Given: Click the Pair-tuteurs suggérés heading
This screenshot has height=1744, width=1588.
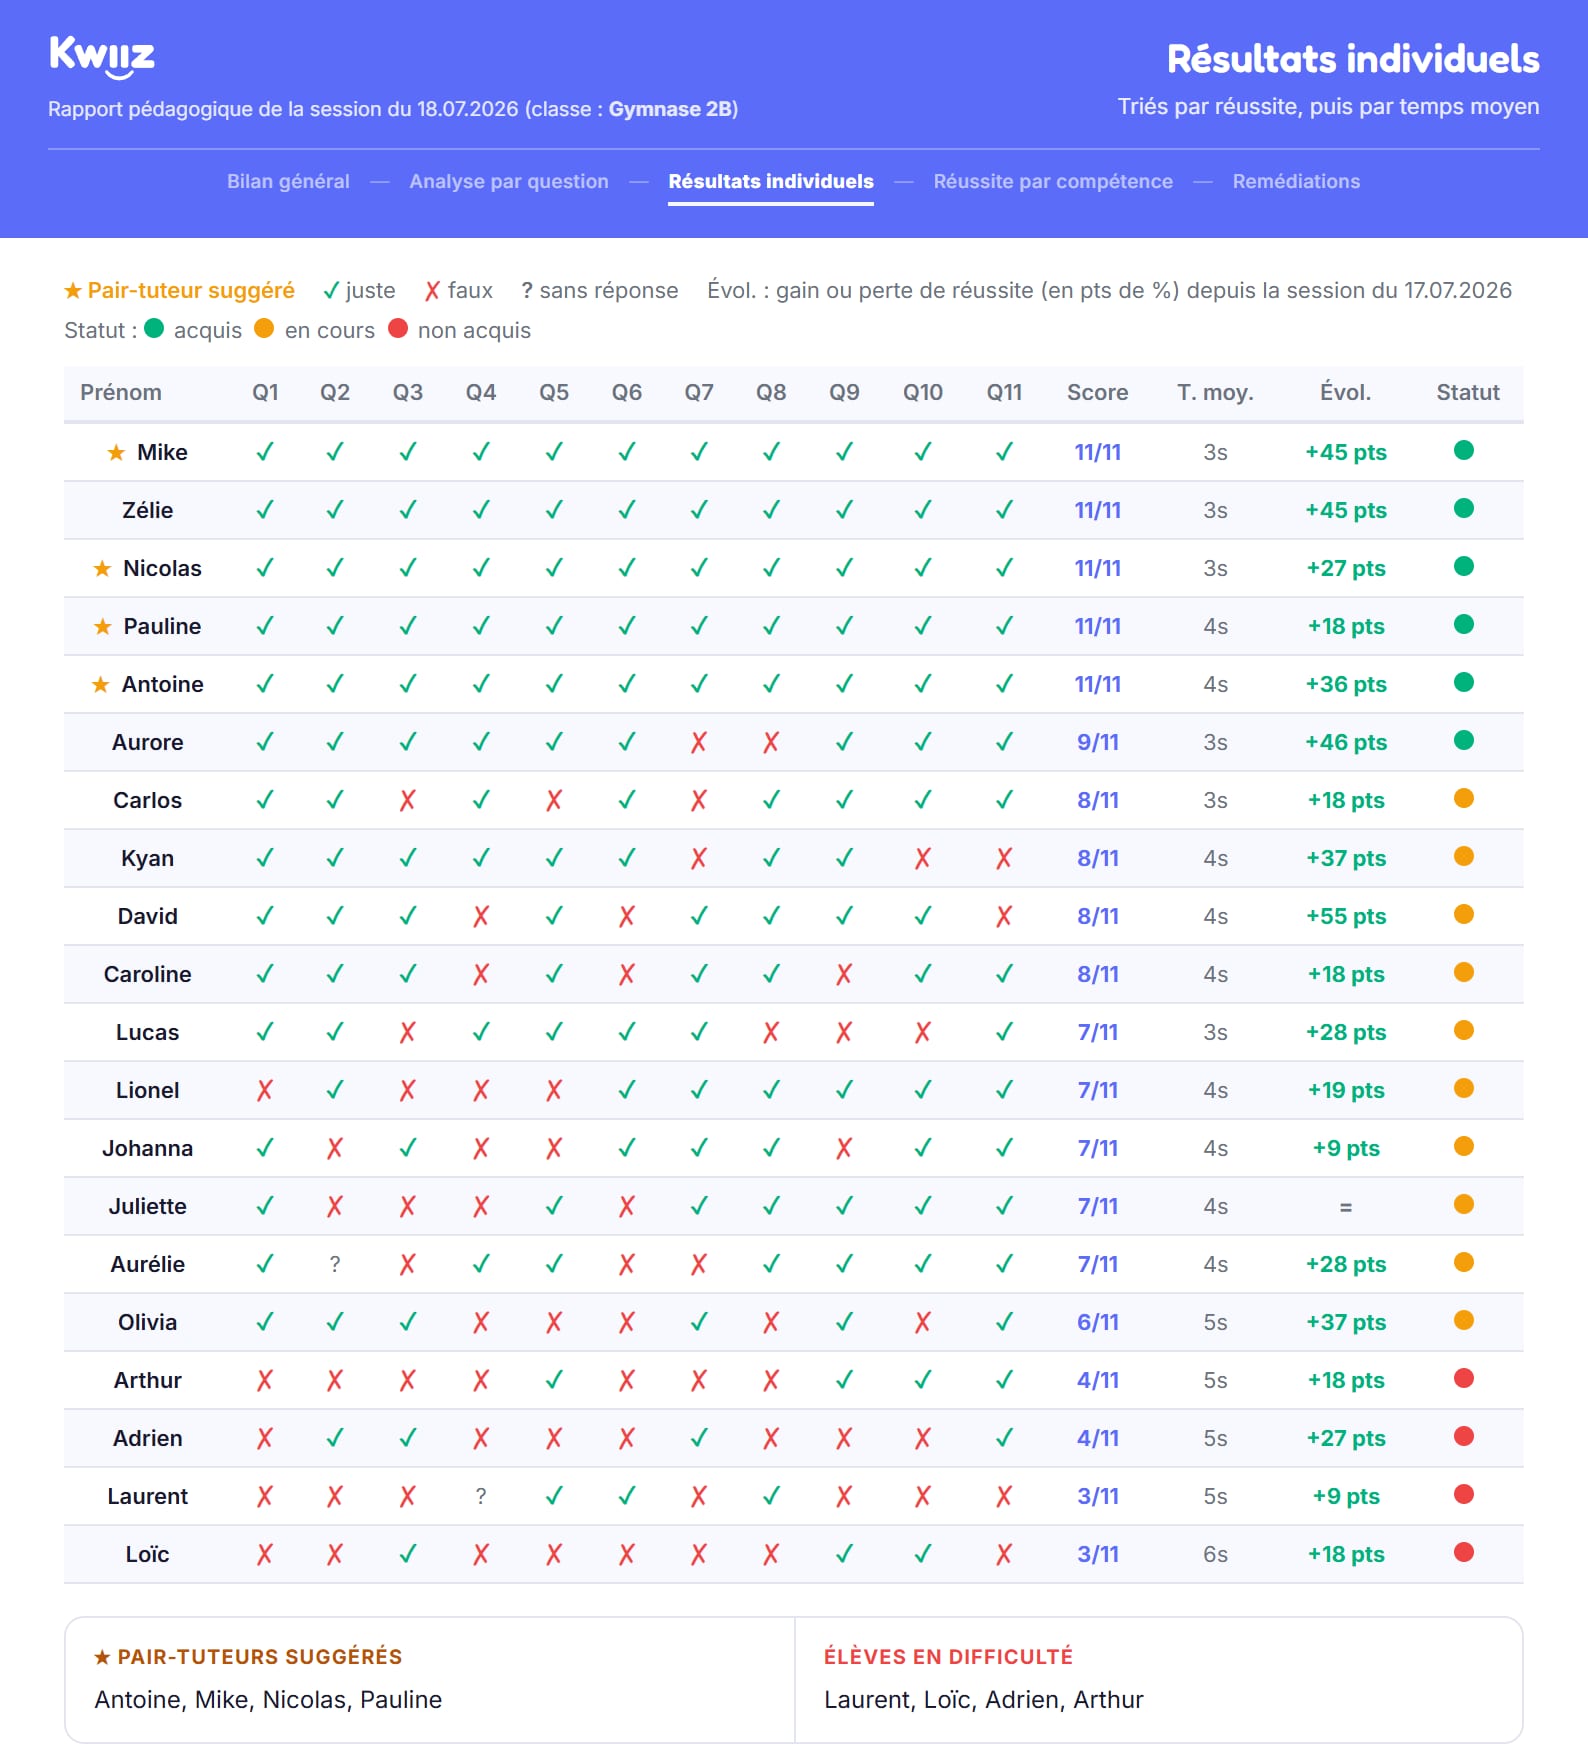Looking at the screenshot, I should coord(248,1656).
